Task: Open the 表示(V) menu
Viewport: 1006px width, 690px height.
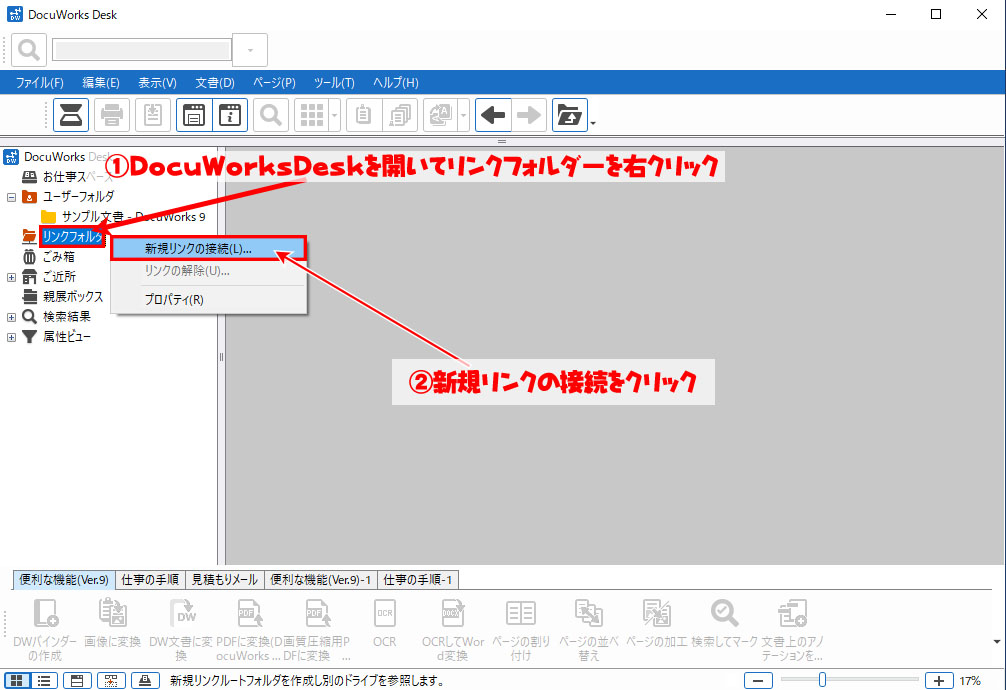Action: coord(157,83)
